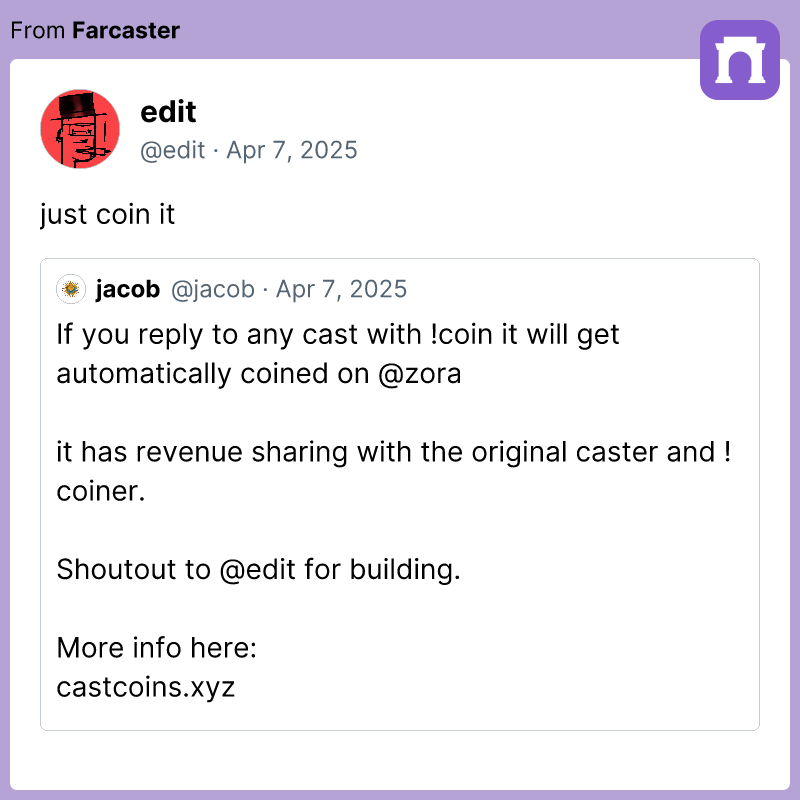Click the "More info here:" line

tap(157, 648)
